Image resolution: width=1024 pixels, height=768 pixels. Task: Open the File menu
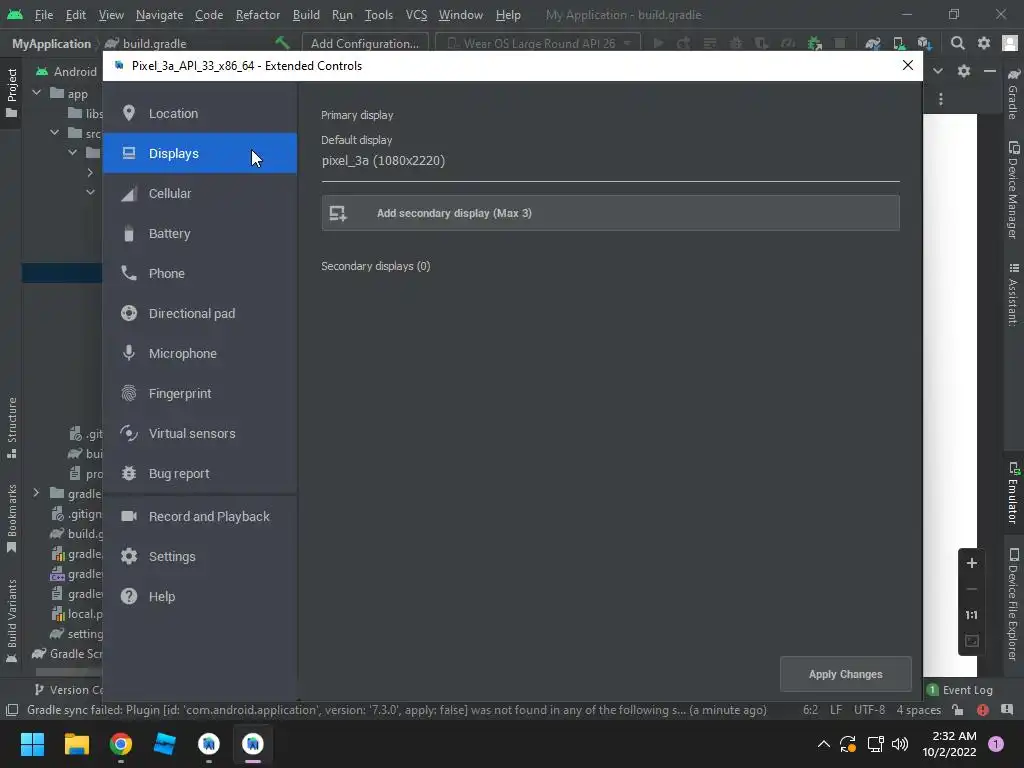pos(44,14)
